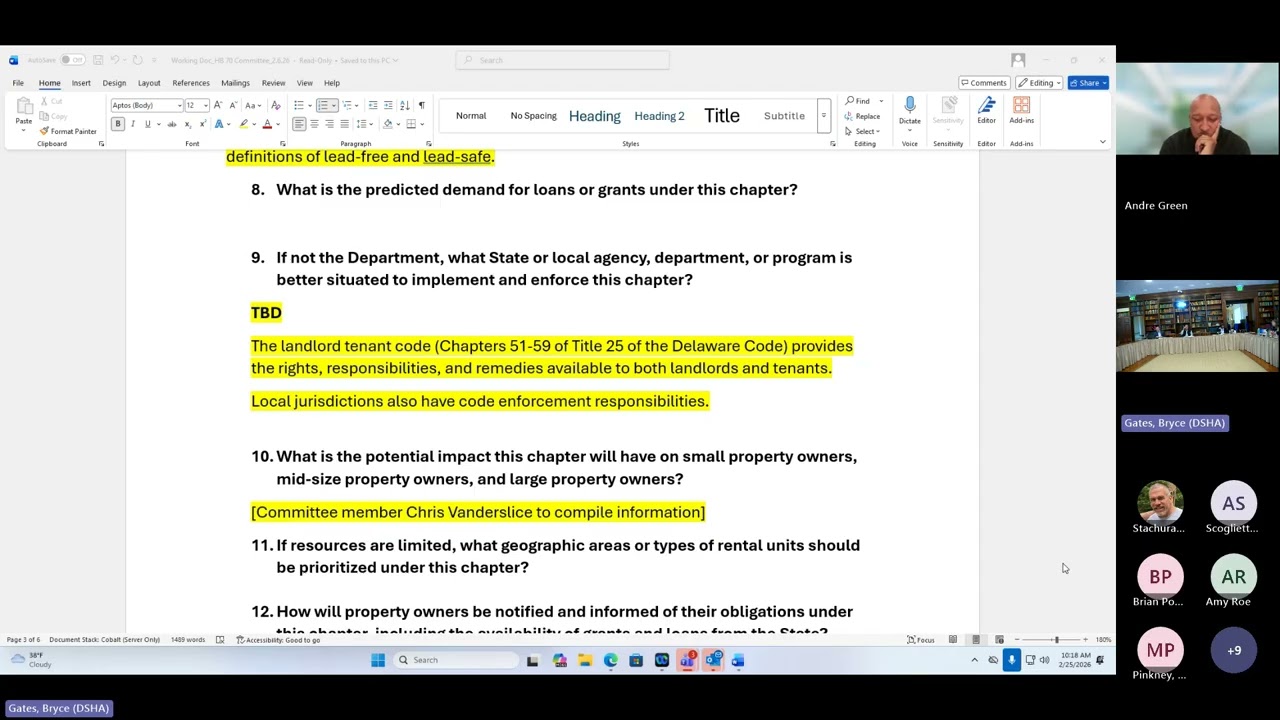Screen dimensions: 1280x720
Task: Open Shading paint bucket color
Action: tap(388, 124)
